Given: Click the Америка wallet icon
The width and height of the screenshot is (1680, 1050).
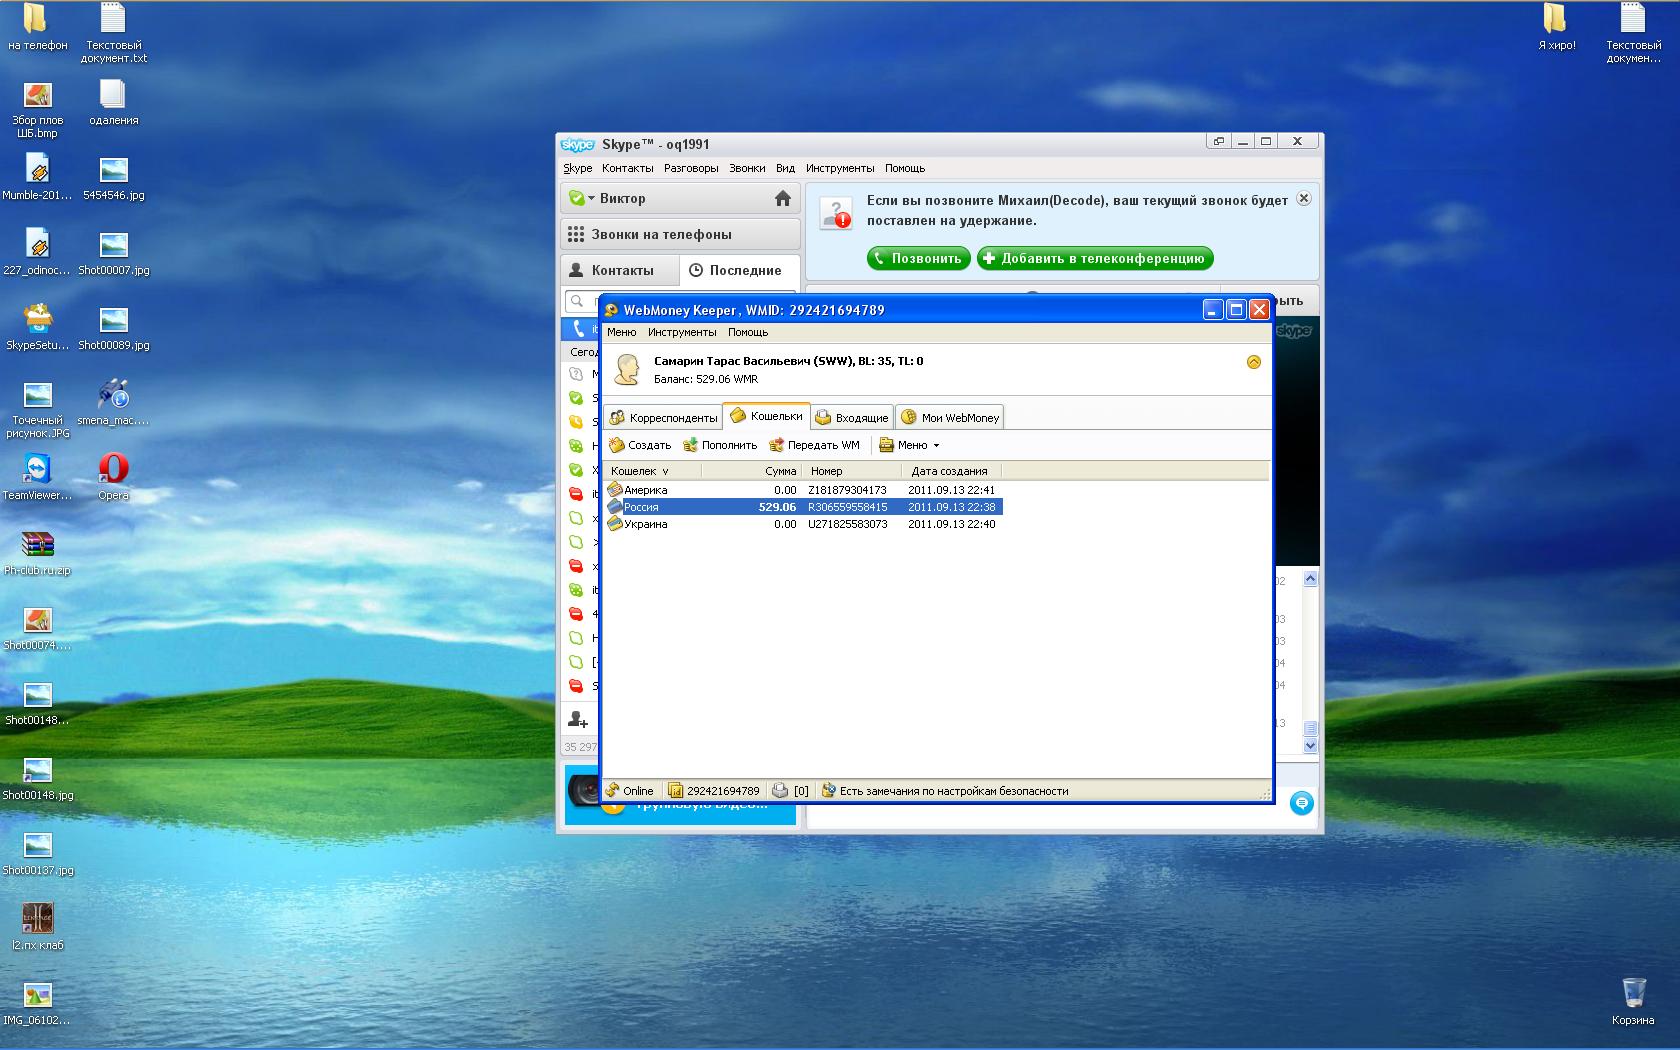Looking at the screenshot, I should coord(615,490).
